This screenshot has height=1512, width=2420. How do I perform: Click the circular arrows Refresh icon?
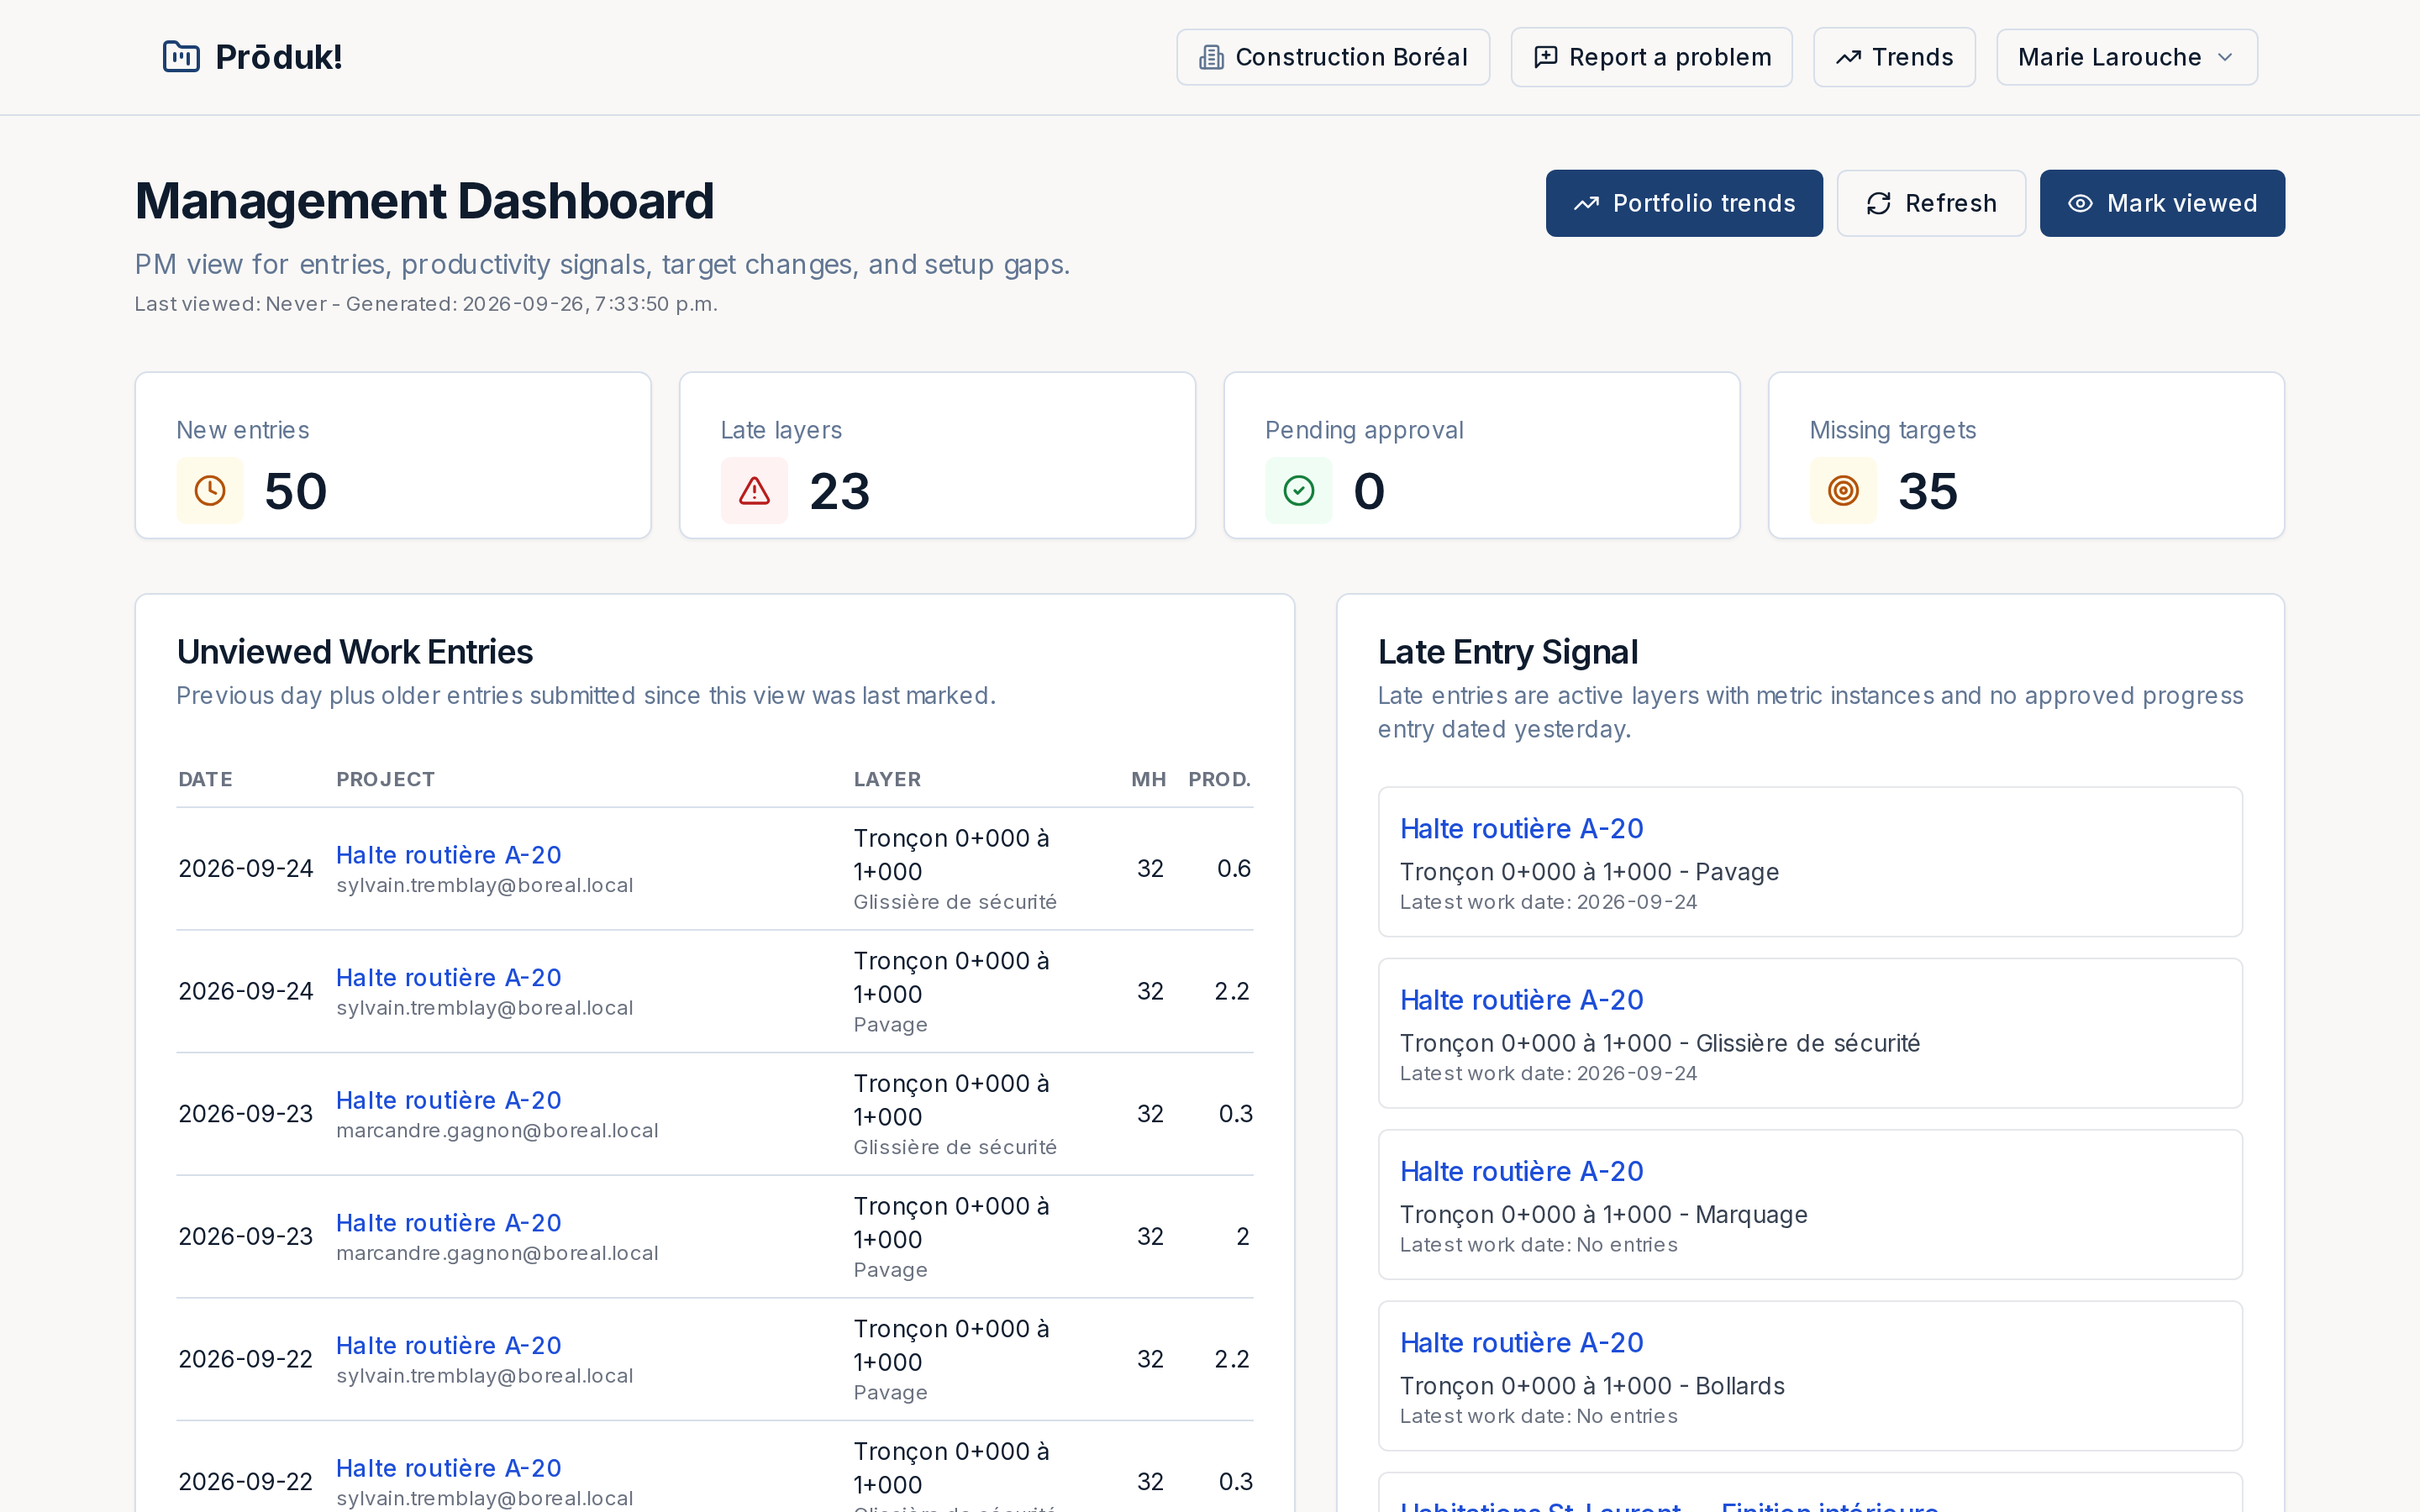point(1878,204)
